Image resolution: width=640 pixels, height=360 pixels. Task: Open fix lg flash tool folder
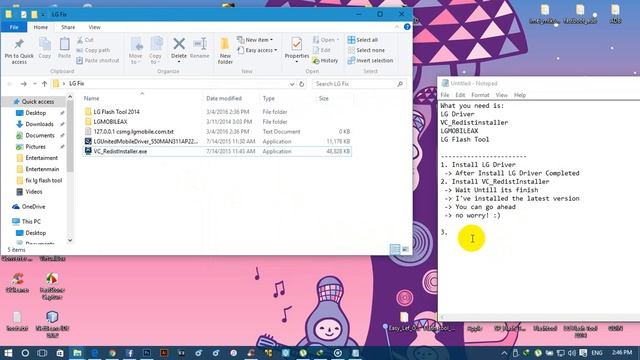pyautogui.click(x=44, y=180)
